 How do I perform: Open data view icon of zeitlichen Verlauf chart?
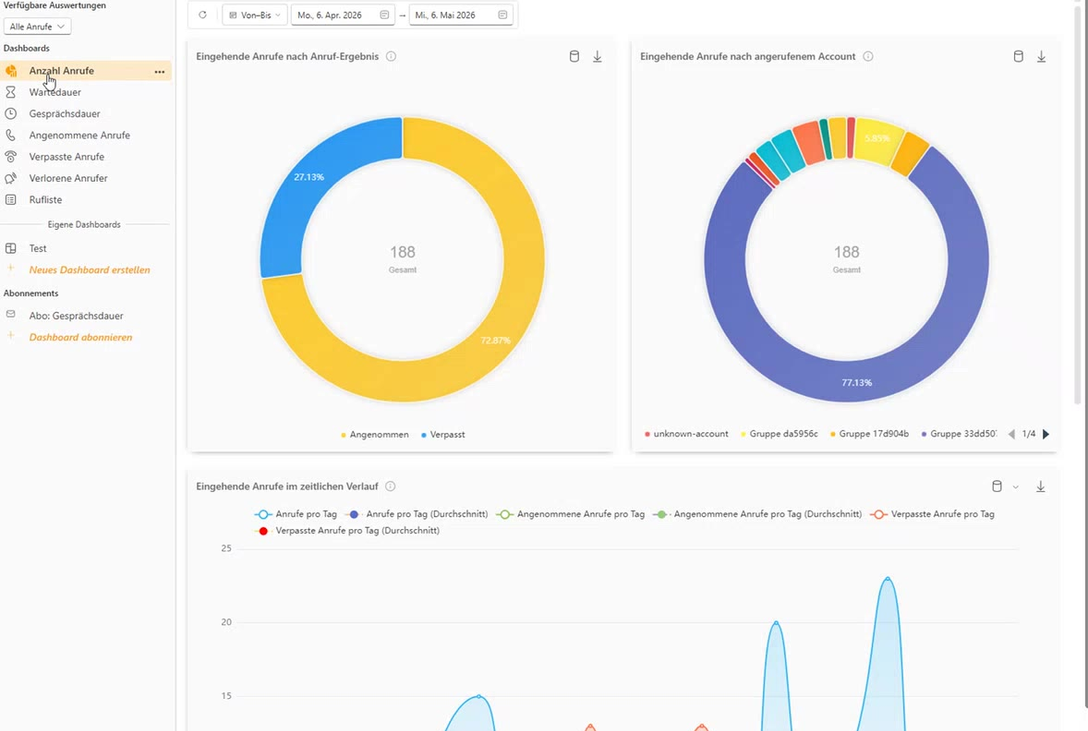tap(997, 487)
